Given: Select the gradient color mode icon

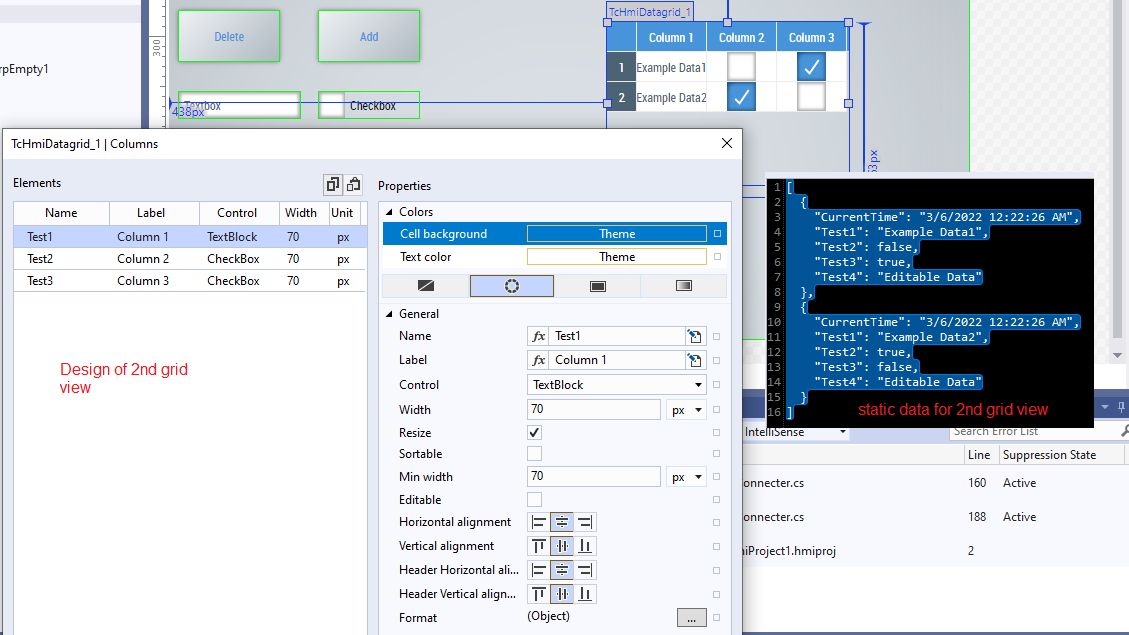Looking at the screenshot, I should (683, 285).
